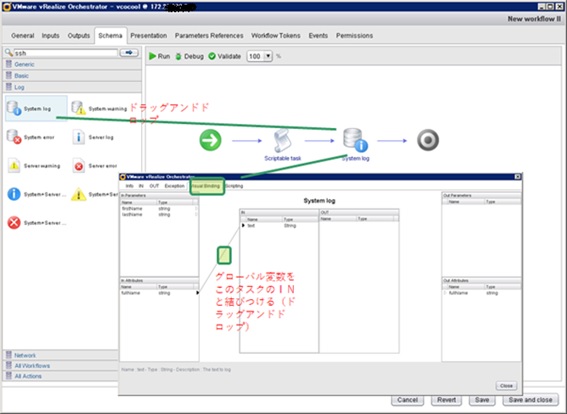This screenshot has width=567, height=414.
Task: Select the fullName row in Out Attributes
Action: 481,293
